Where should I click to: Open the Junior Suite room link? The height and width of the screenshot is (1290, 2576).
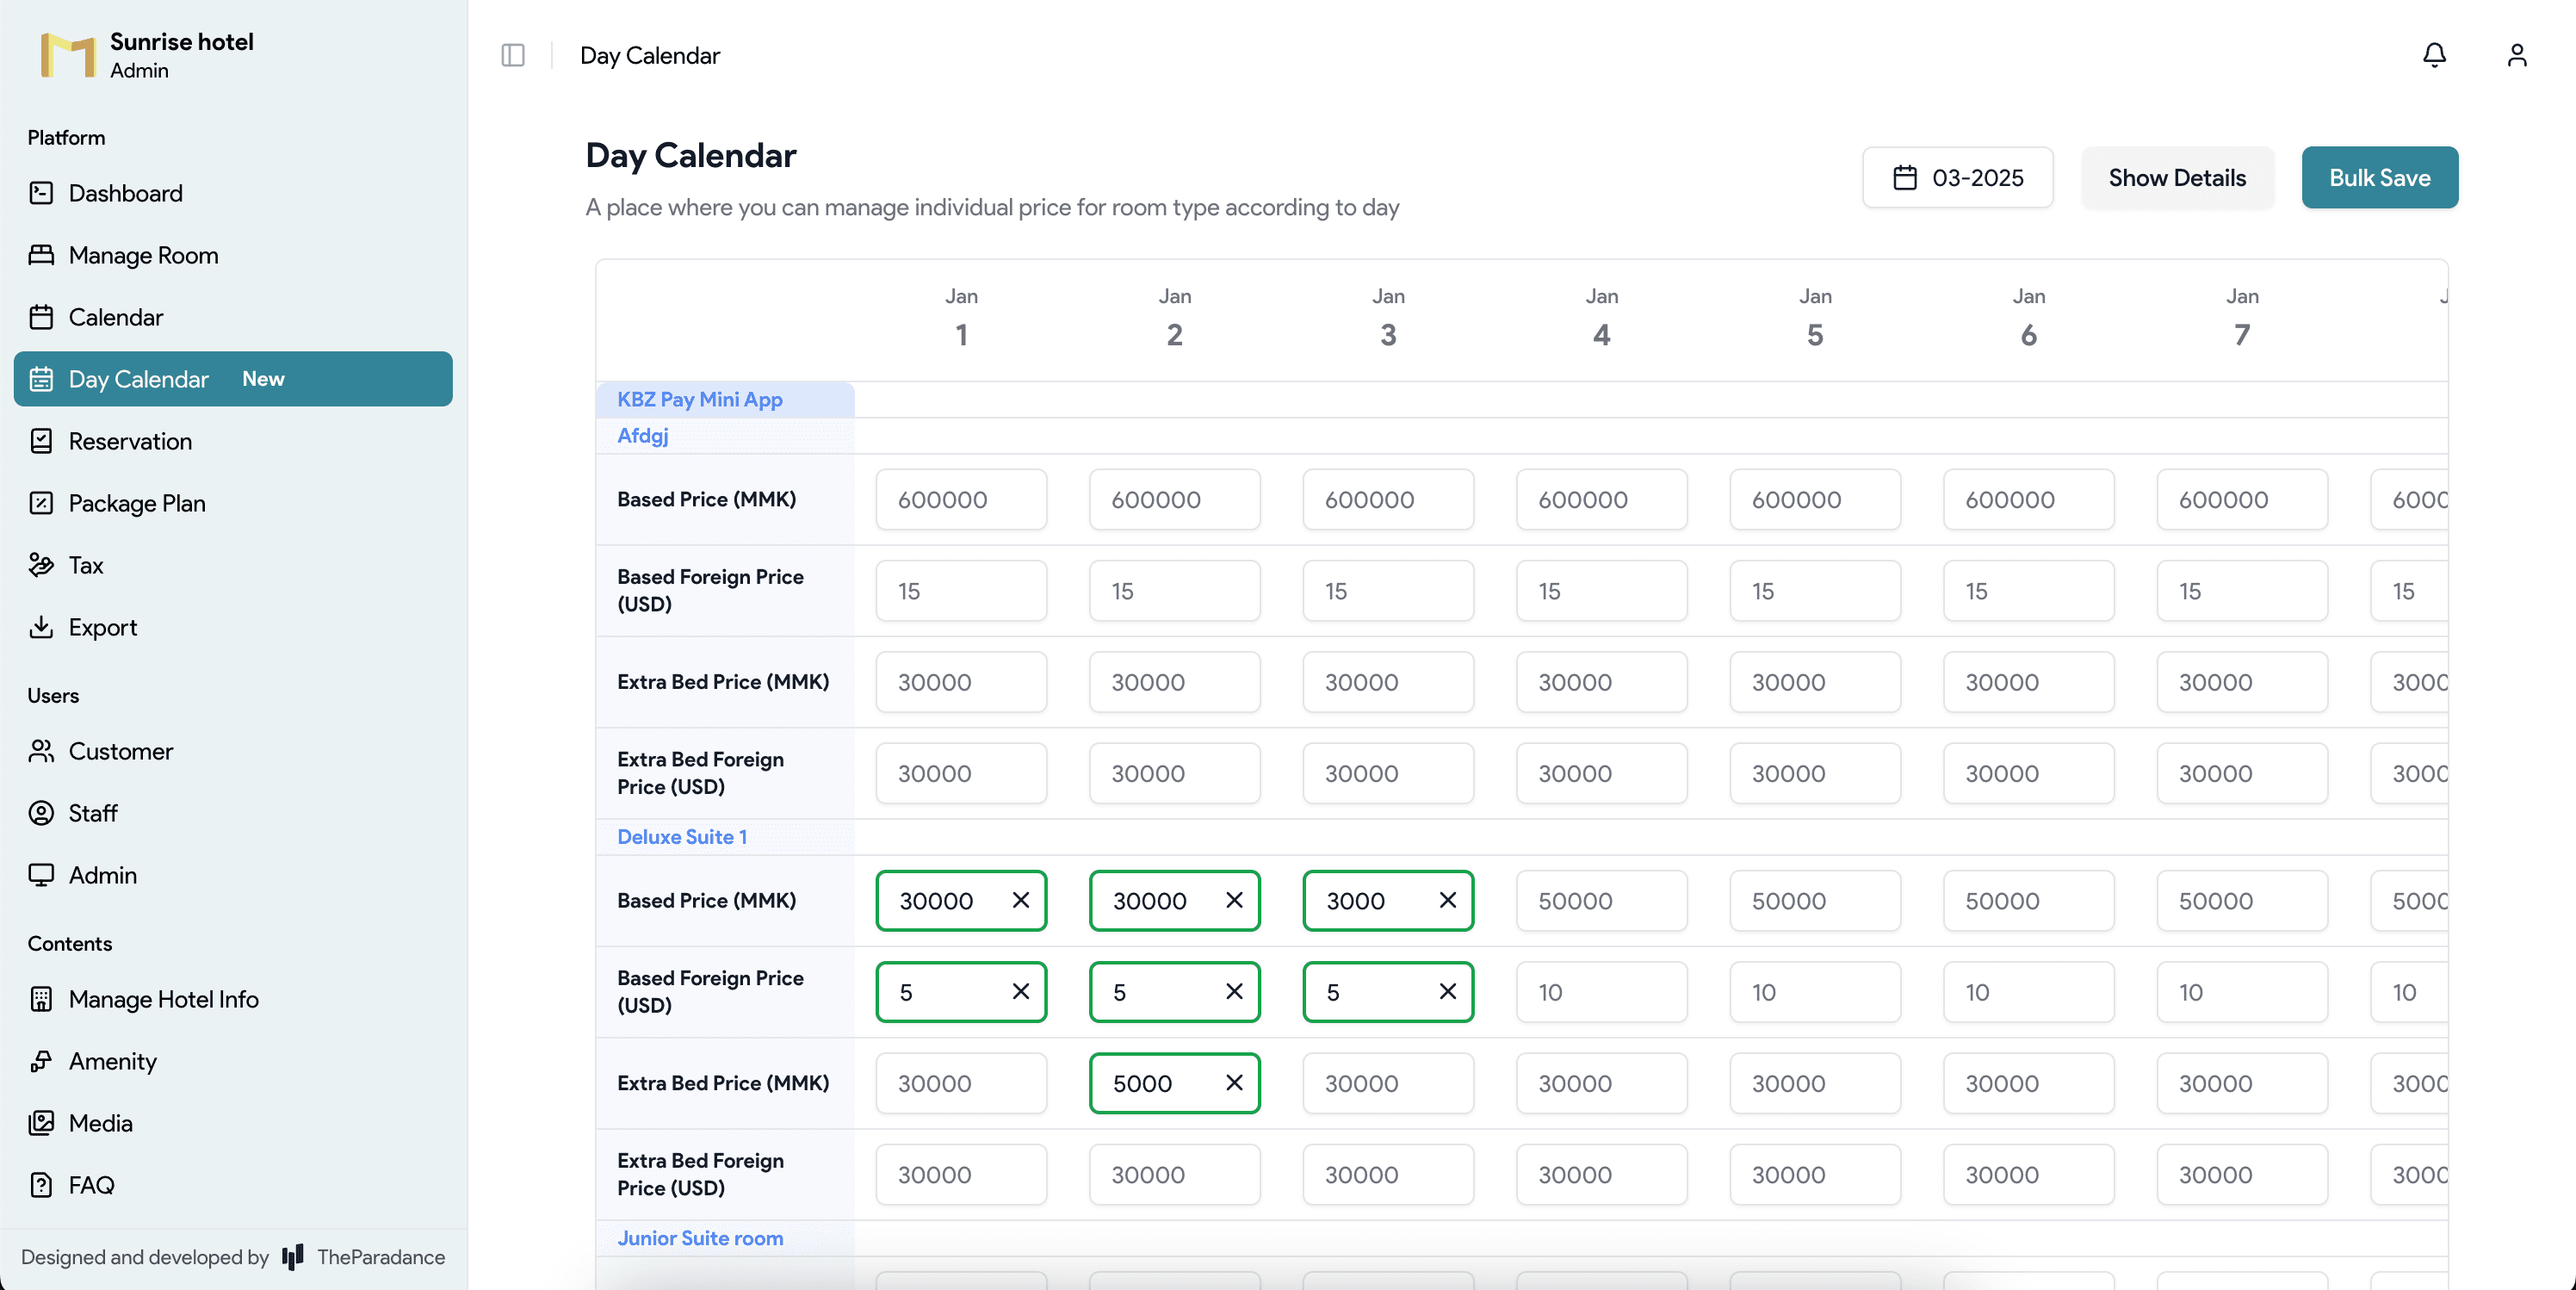(x=700, y=1238)
